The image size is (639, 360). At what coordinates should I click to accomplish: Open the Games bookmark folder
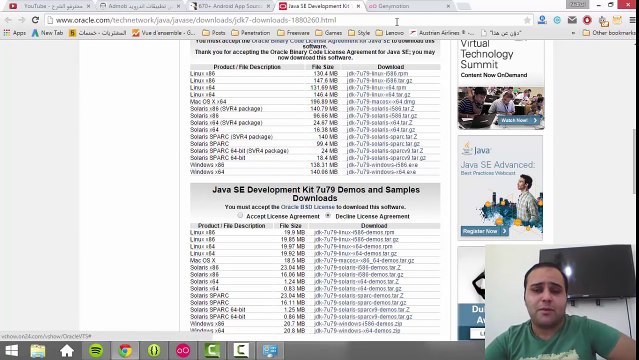pyautogui.click(x=328, y=33)
